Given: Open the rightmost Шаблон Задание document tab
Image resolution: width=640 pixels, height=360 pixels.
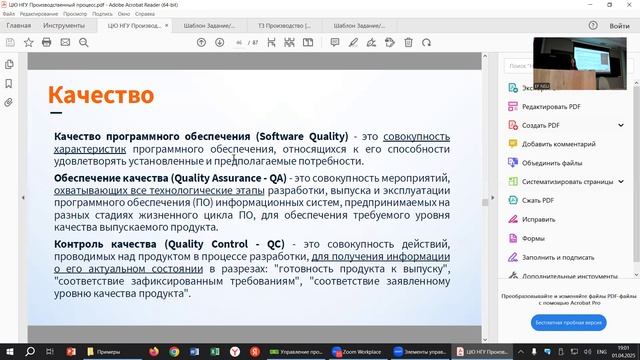Looking at the screenshot, I should coord(359,26).
